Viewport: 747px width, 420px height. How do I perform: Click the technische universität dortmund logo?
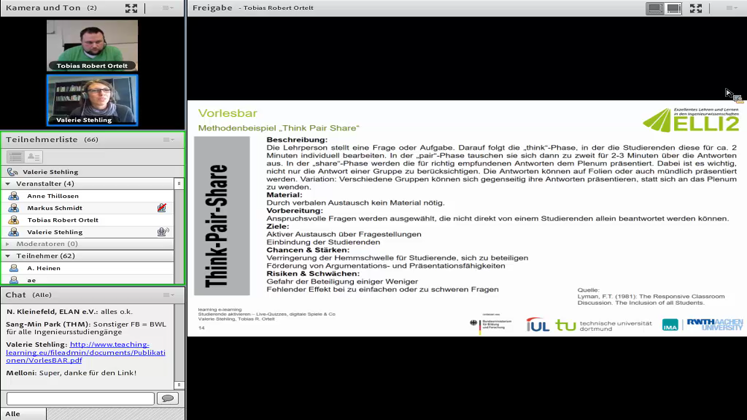[x=604, y=326]
